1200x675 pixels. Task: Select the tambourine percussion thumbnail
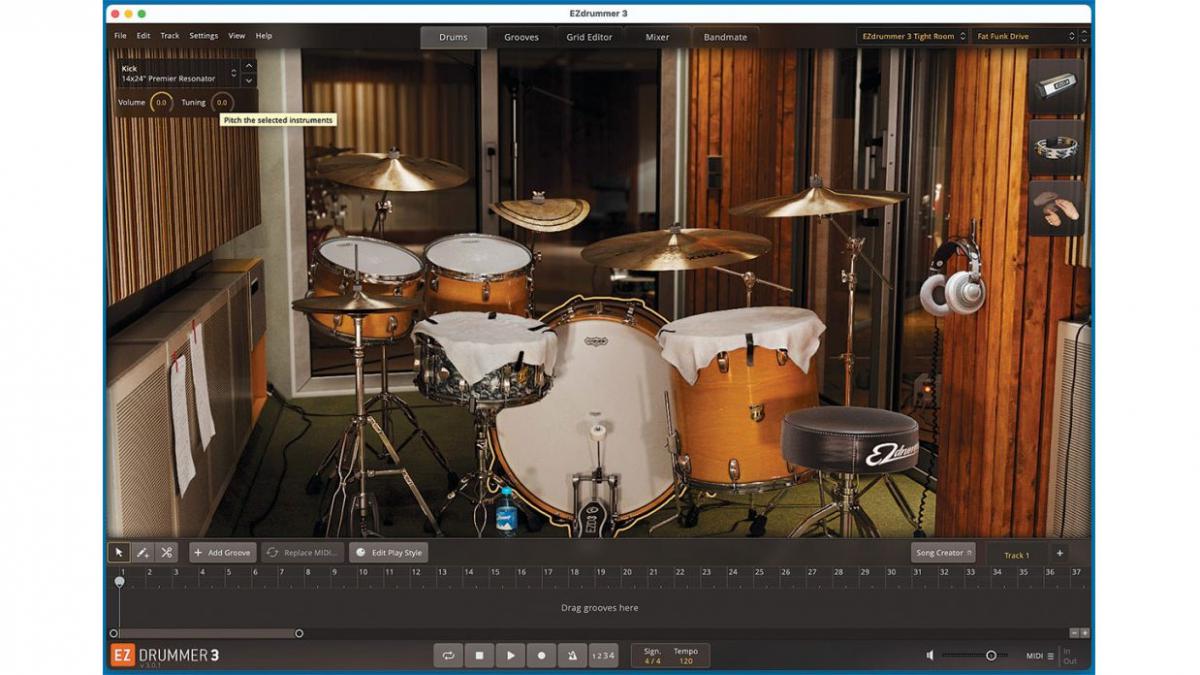[1056, 148]
